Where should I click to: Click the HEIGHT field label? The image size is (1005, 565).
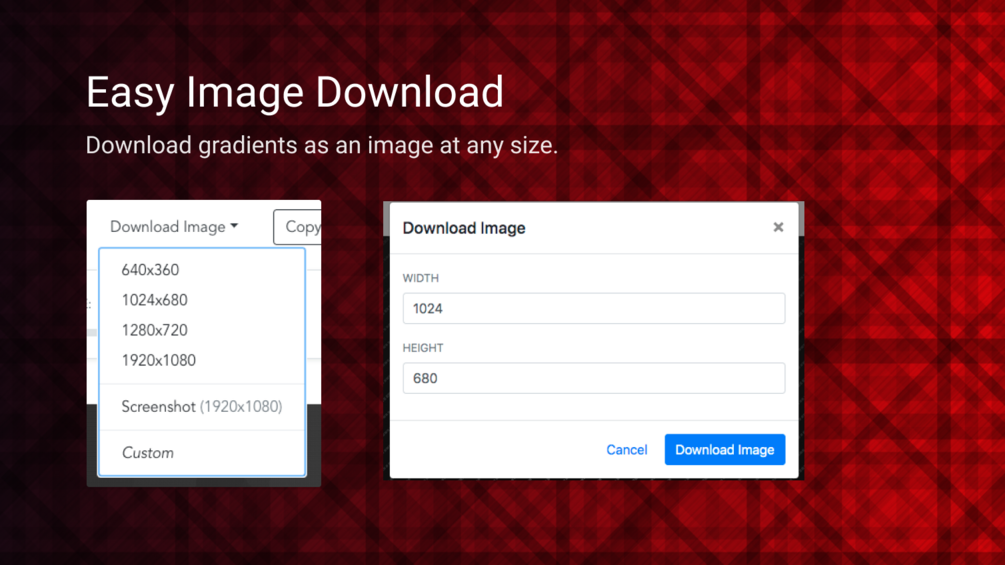(x=423, y=348)
